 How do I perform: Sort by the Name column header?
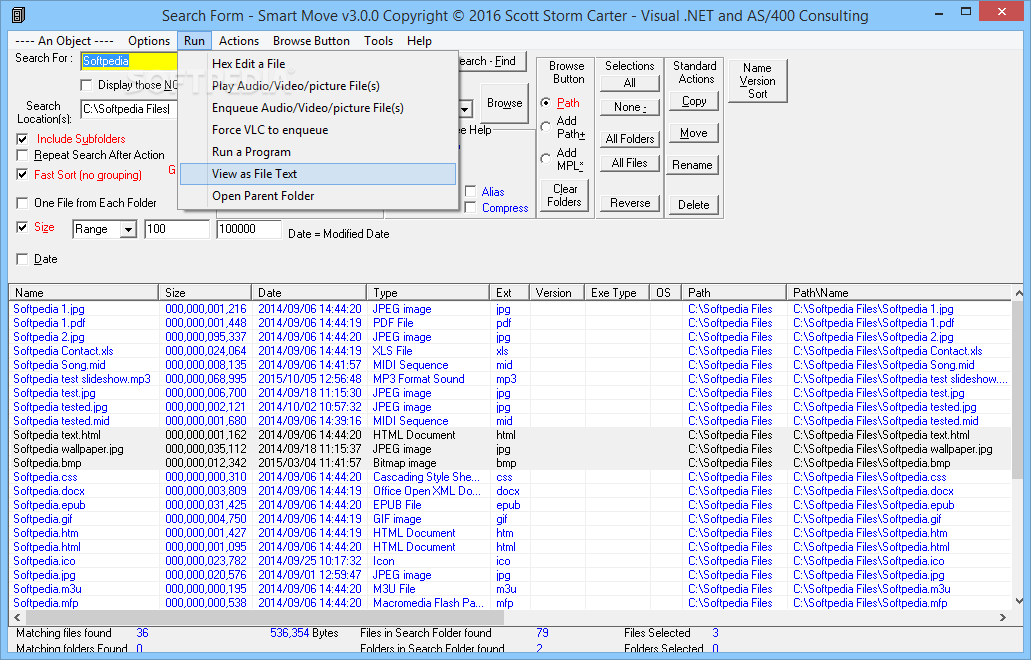[x=84, y=293]
